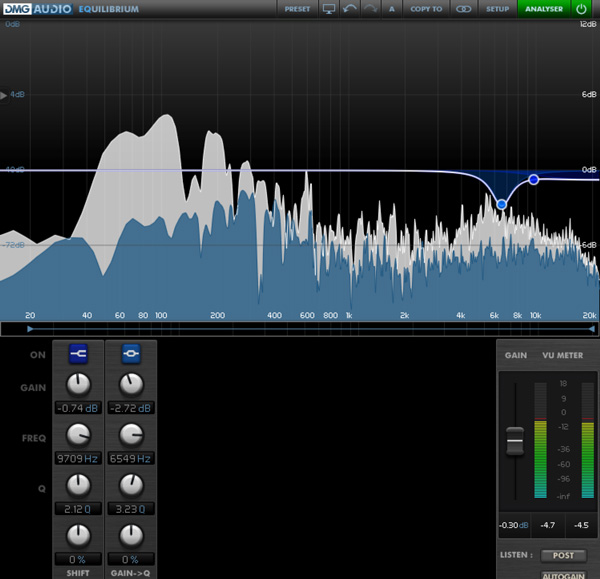Open the SETUP menu
Viewport: 600px width, 579px height.
coord(497,9)
